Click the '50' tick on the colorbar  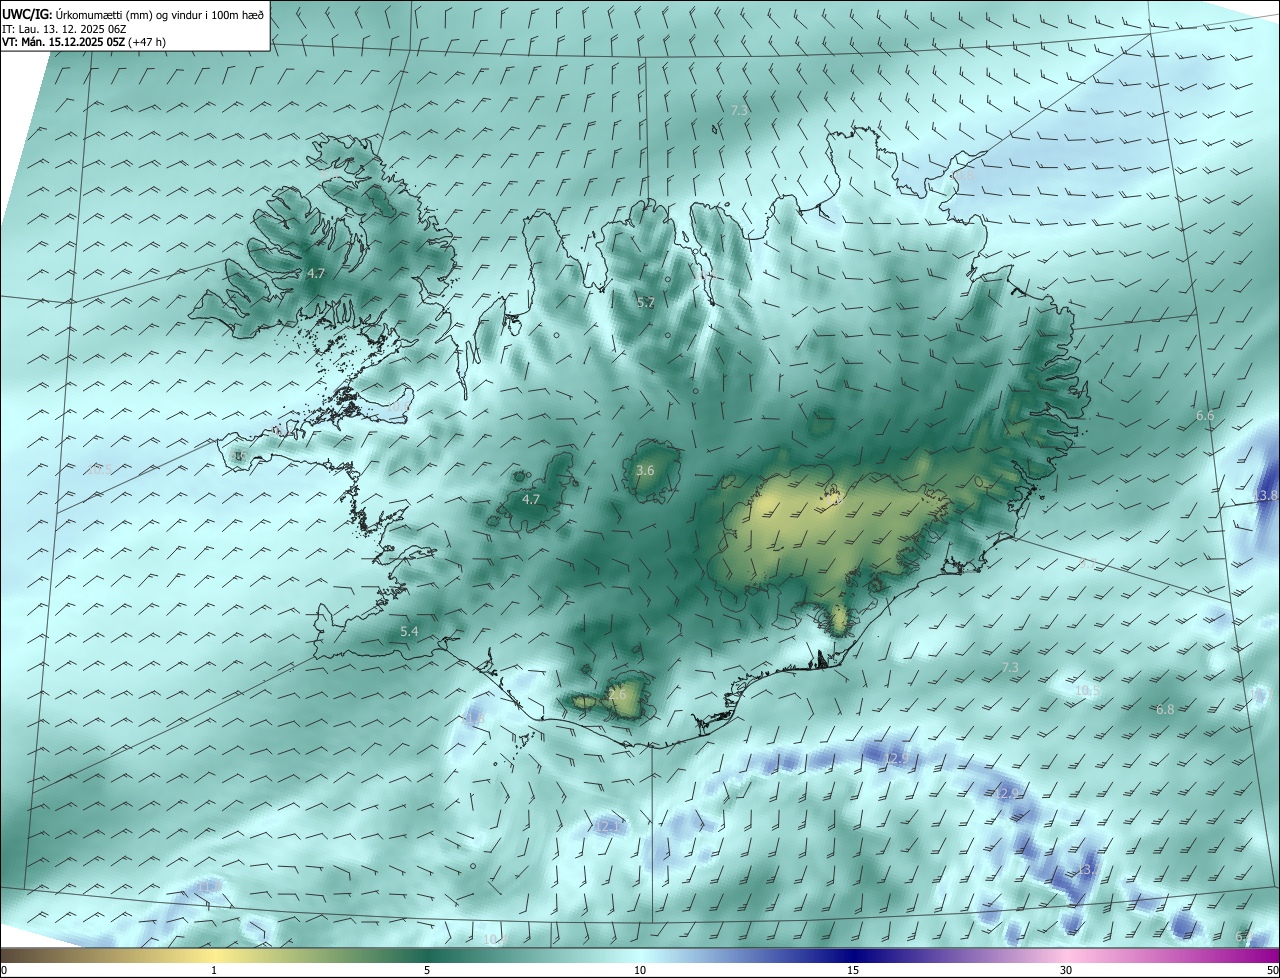click(1271, 970)
